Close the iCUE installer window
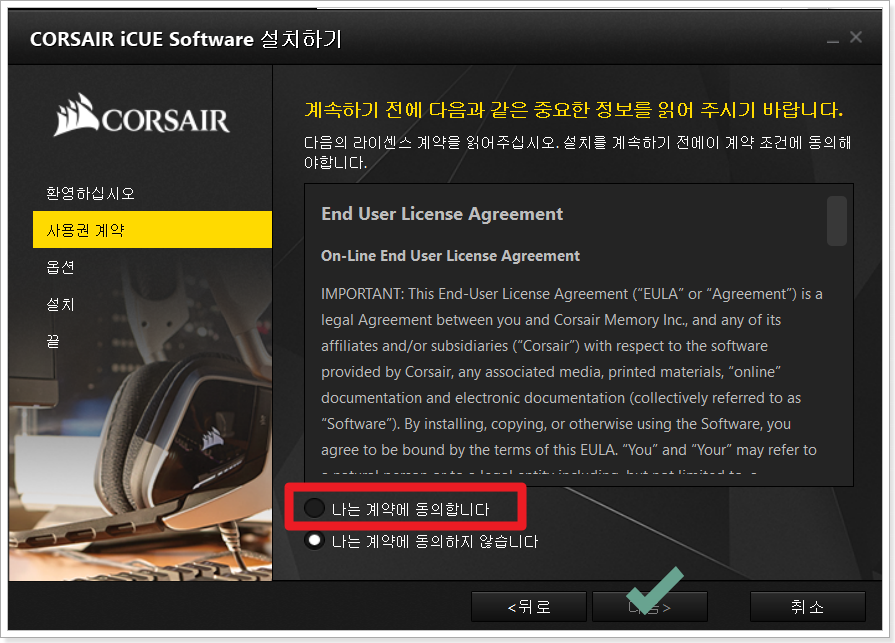 pyautogui.click(x=856, y=37)
